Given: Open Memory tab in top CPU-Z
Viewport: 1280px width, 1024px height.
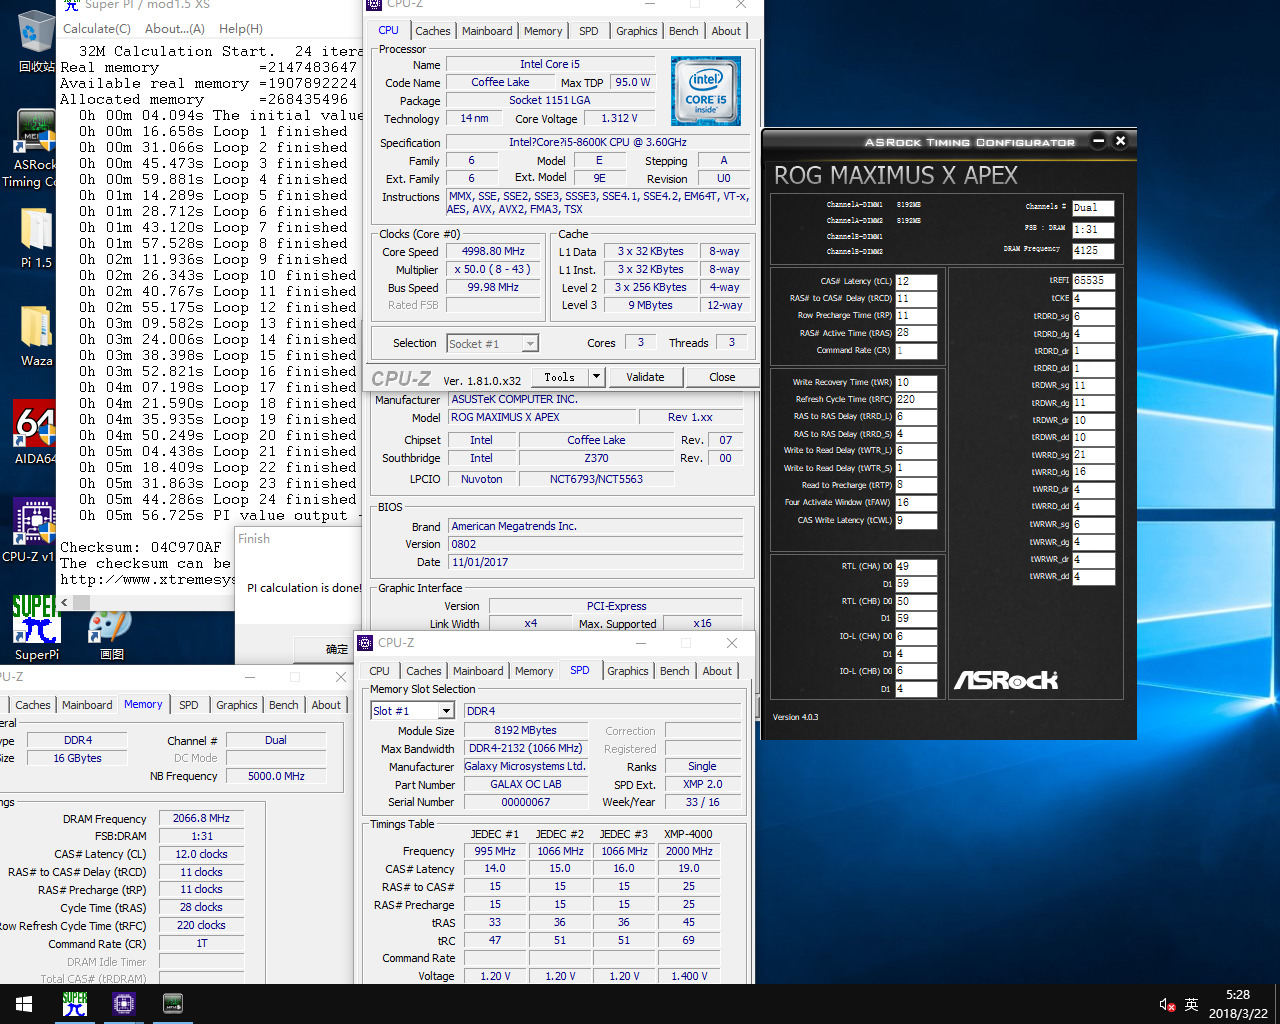Looking at the screenshot, I should [x=543, y=31].
